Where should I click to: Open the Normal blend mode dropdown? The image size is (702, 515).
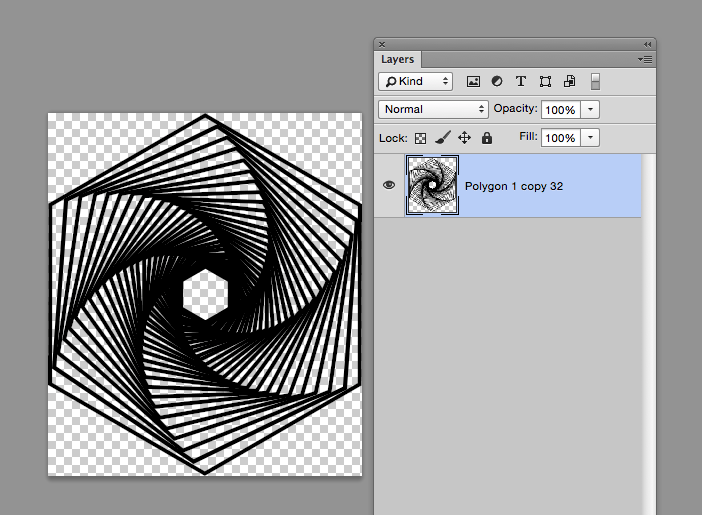pyautogui.click(x=433, y=109)
